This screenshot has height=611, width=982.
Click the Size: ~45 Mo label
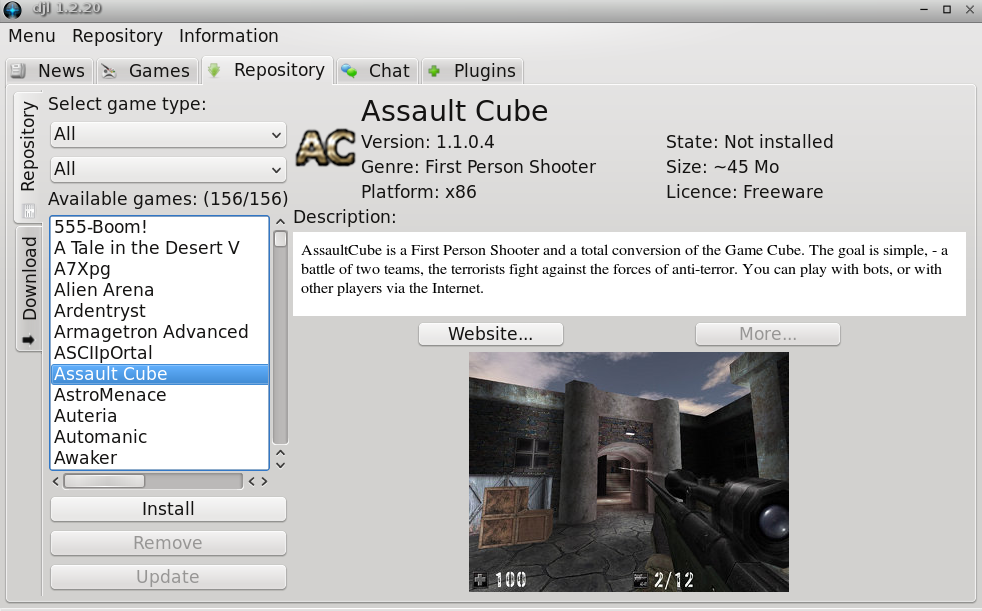723,167
